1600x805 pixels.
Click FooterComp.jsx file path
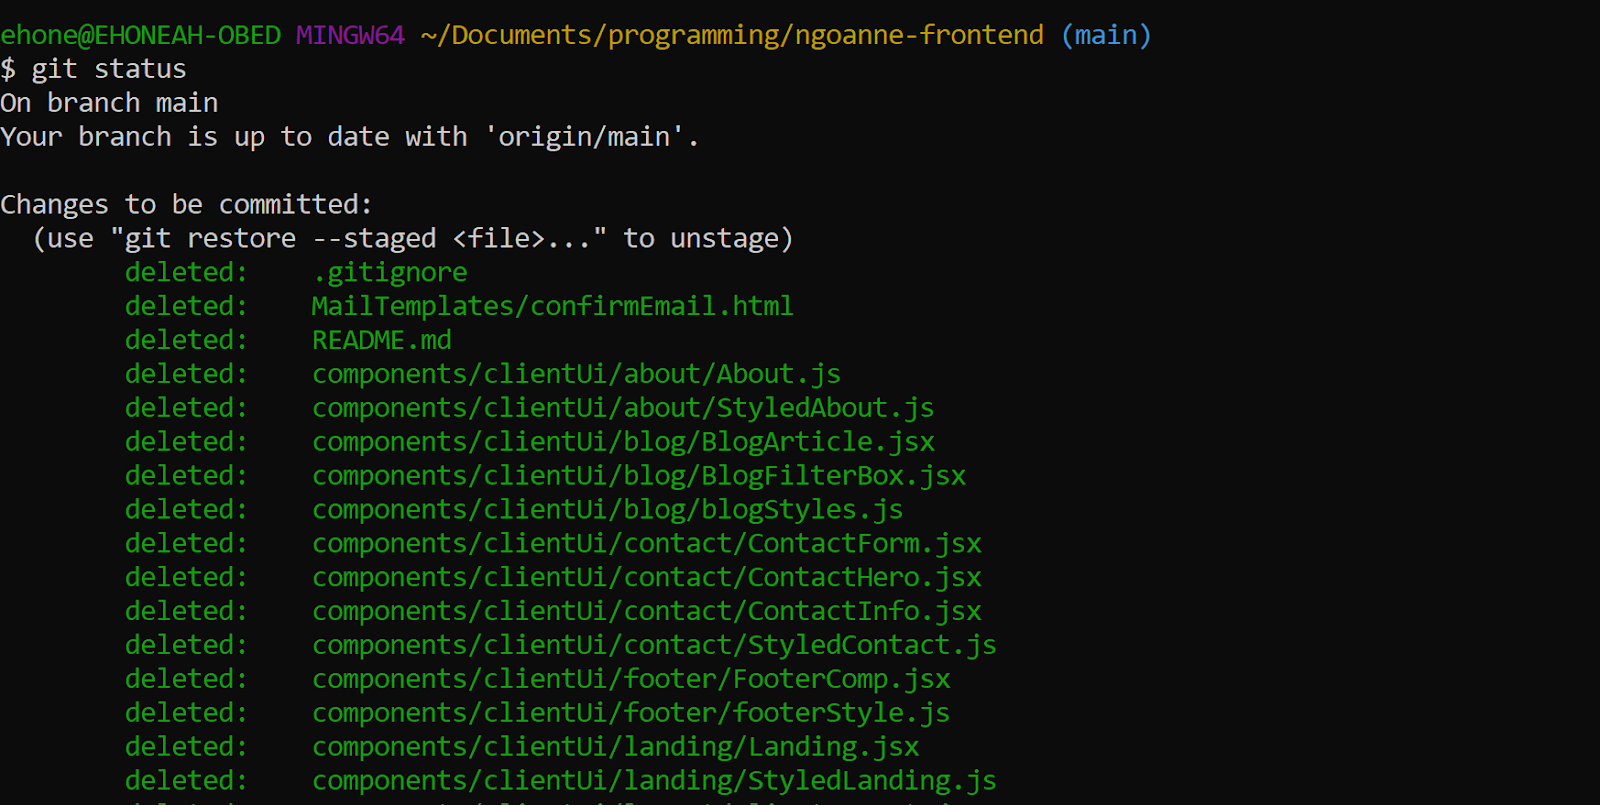[x=631, y=679]
